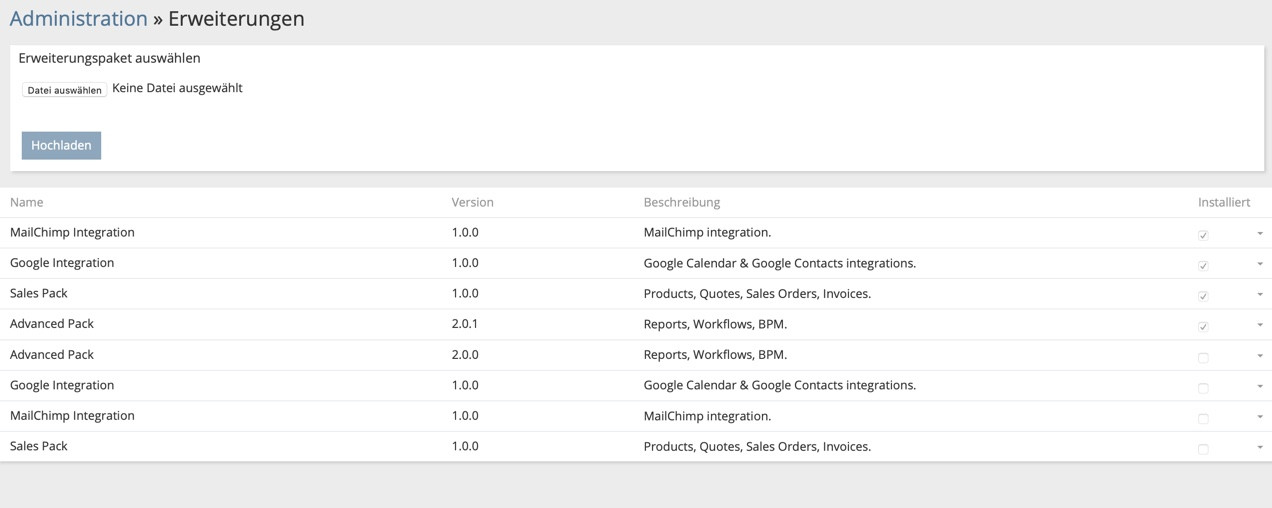Click unchecked Installiert checkbox for Google Integration

[1203, 388]
